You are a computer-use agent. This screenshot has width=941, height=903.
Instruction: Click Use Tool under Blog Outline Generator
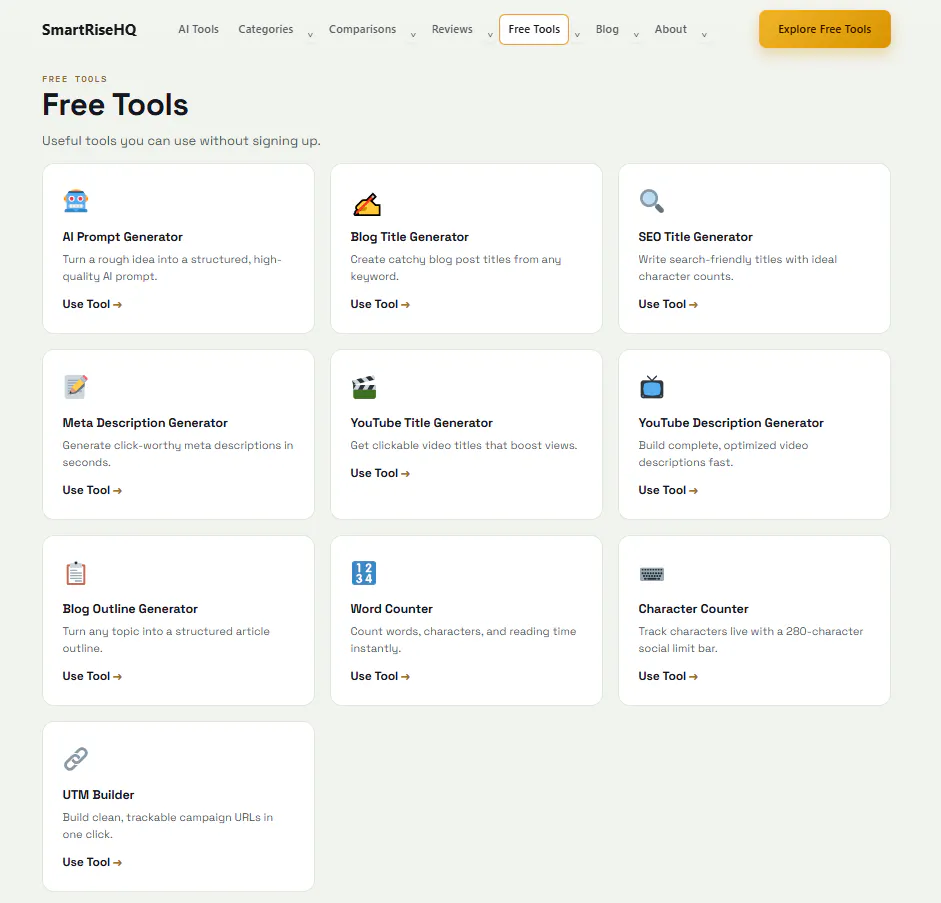tap(92, 676)
